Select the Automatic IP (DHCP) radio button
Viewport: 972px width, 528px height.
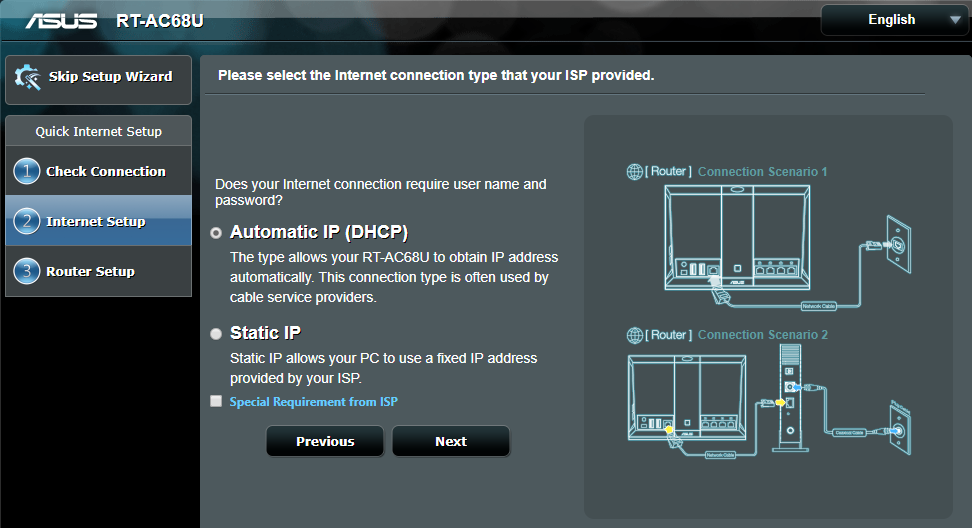coord(216,233)
